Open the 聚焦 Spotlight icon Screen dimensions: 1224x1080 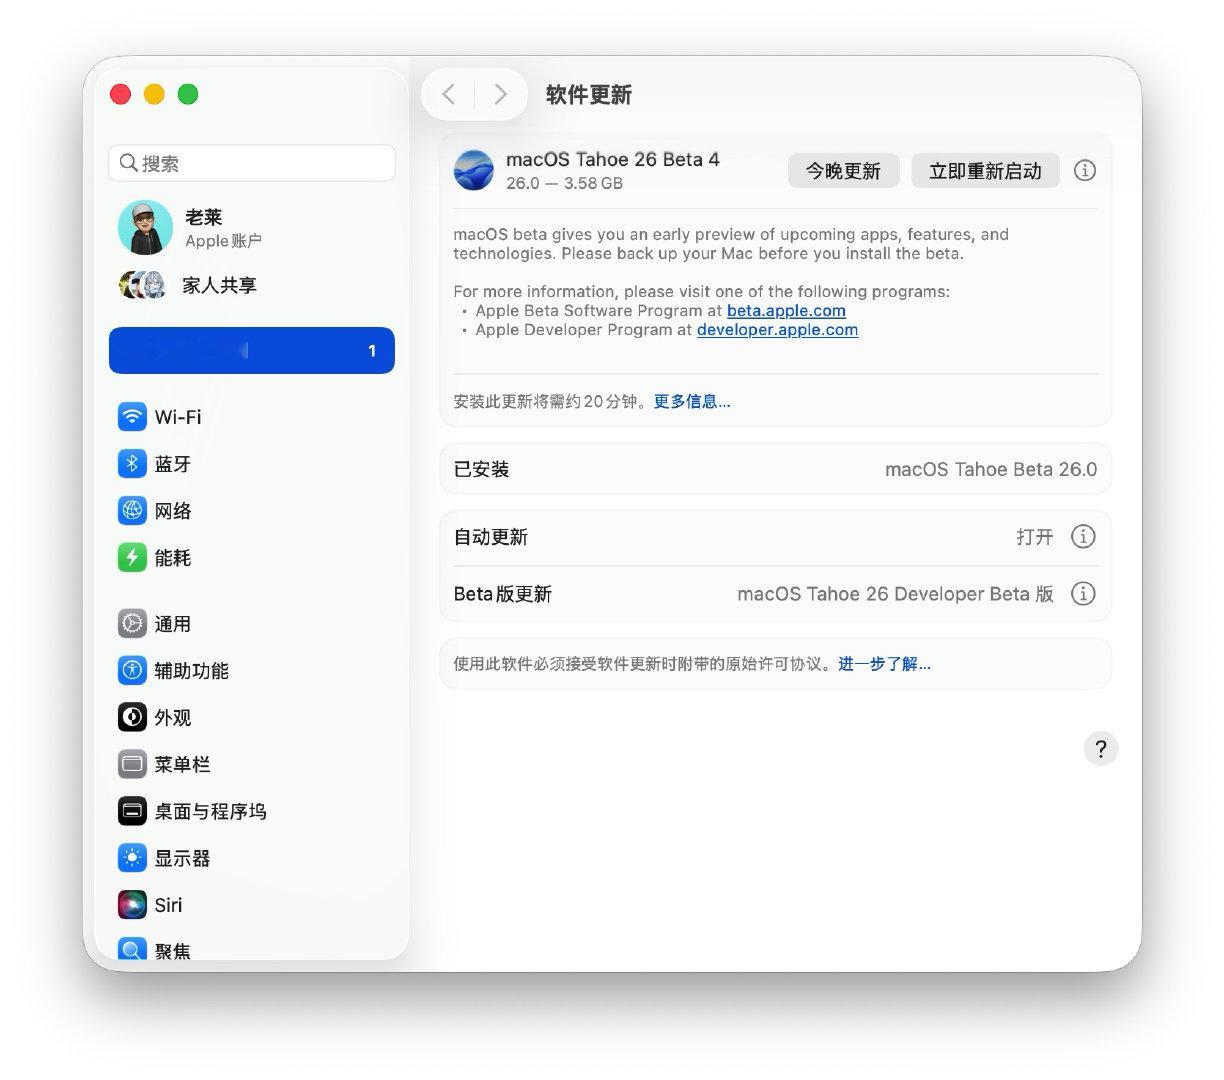(132, 949)
